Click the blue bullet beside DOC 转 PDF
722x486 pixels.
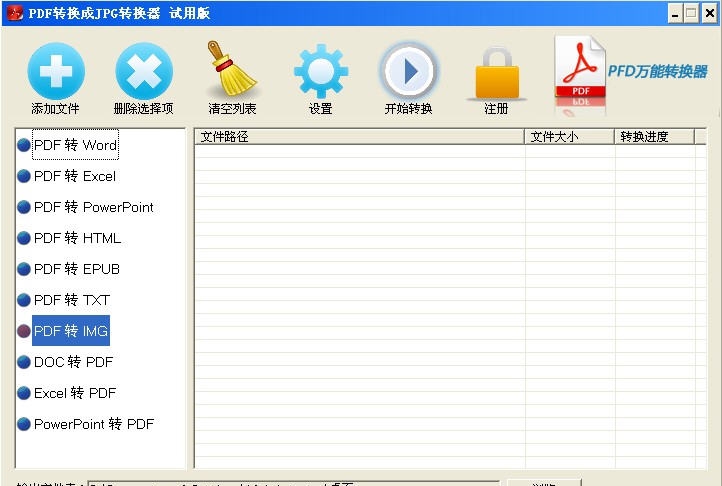coord(23,362)
